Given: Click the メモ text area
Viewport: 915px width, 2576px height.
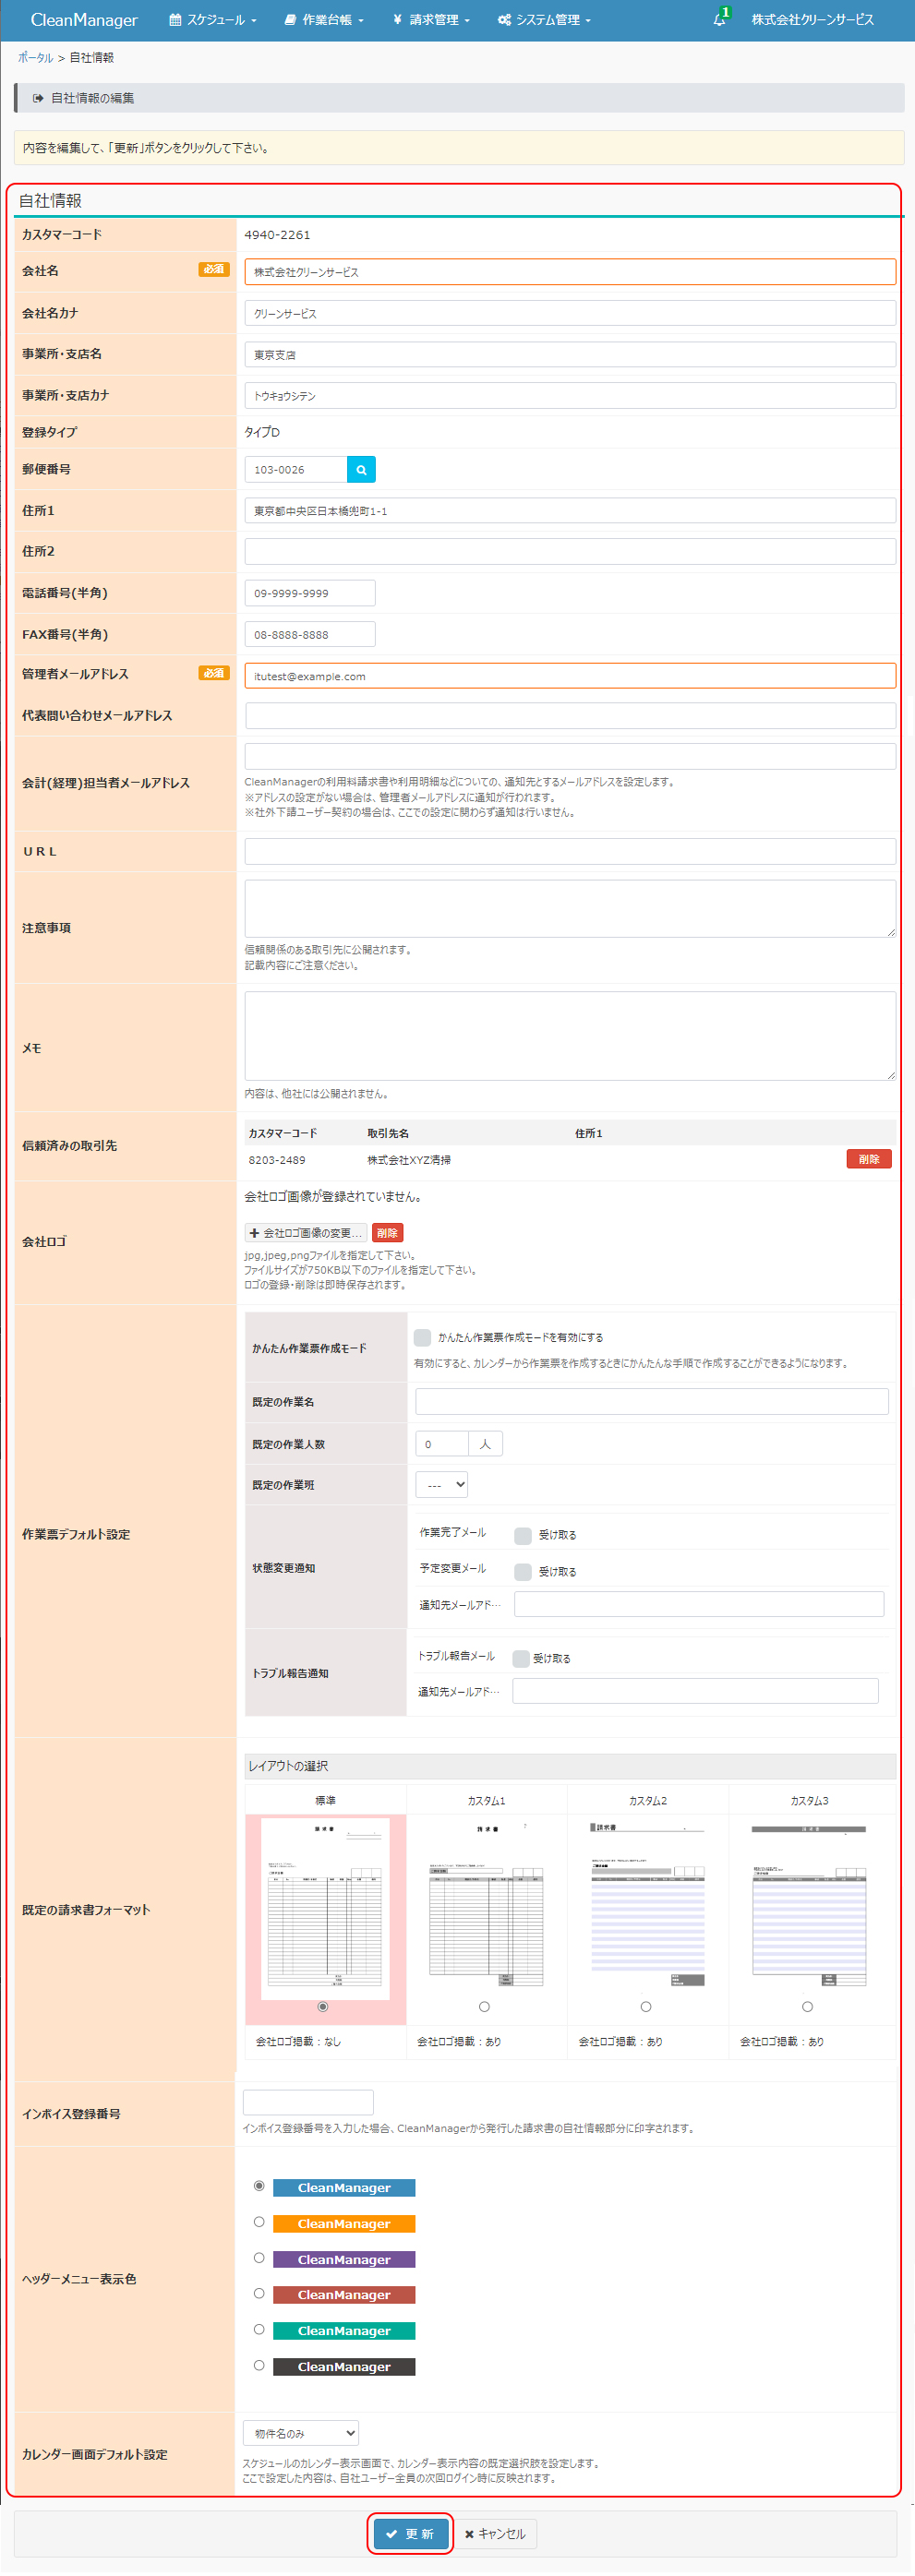Looking at the screenshot, I should pos(570,1036).
